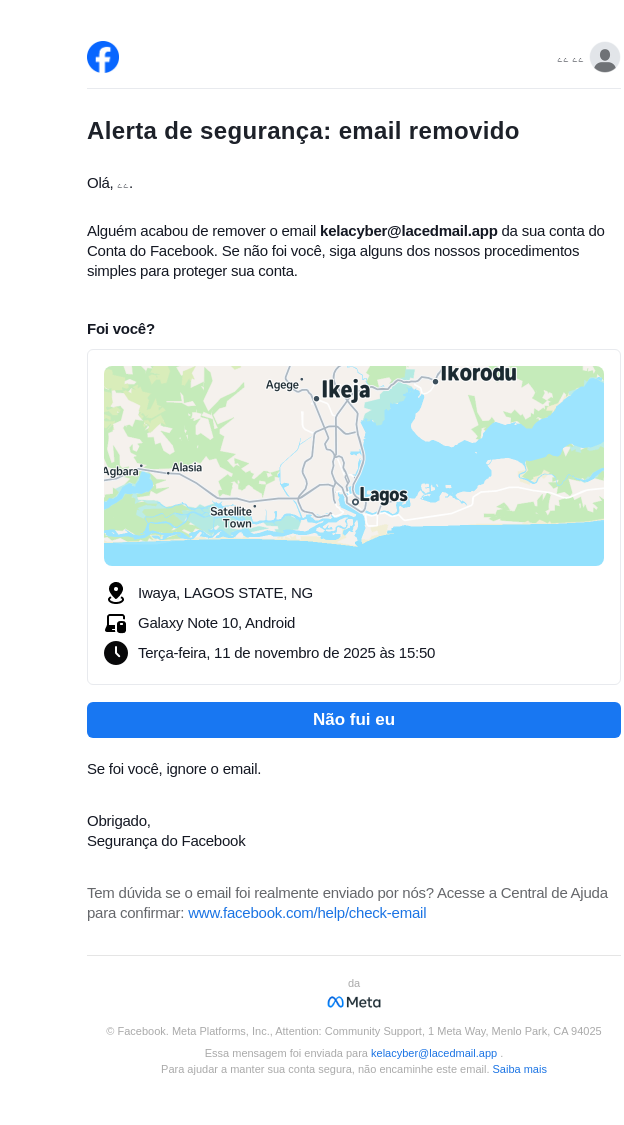Click the Lagos label on the map
624x1125 pixels.
click(383, 495)
